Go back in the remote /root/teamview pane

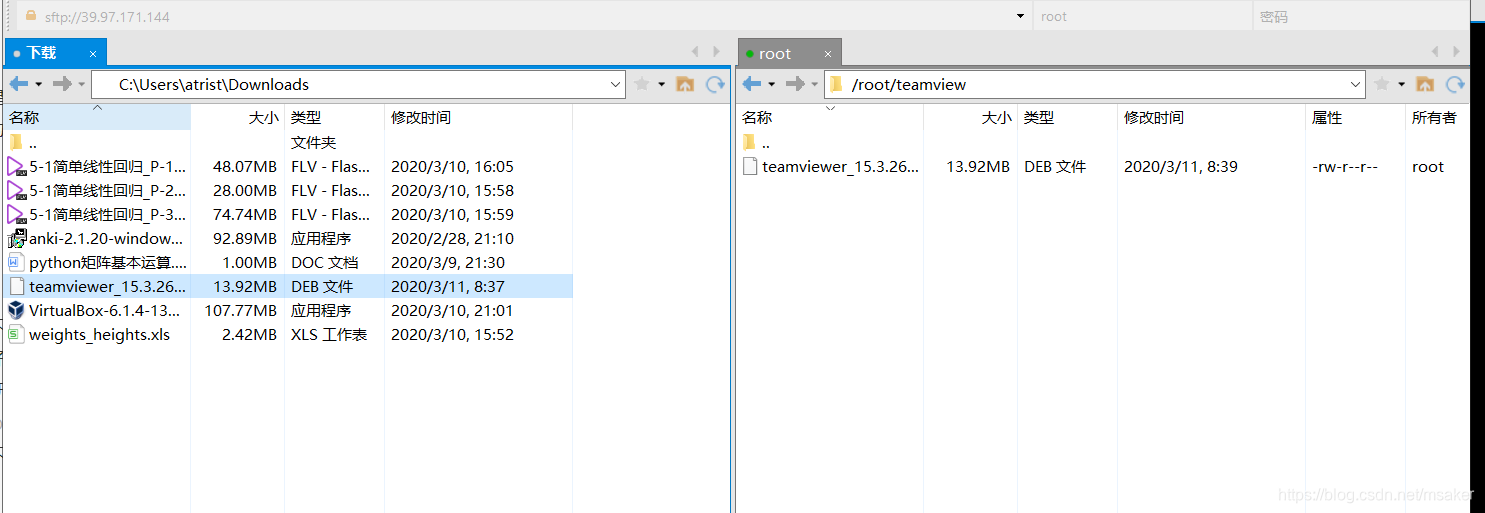pos(752,84)
